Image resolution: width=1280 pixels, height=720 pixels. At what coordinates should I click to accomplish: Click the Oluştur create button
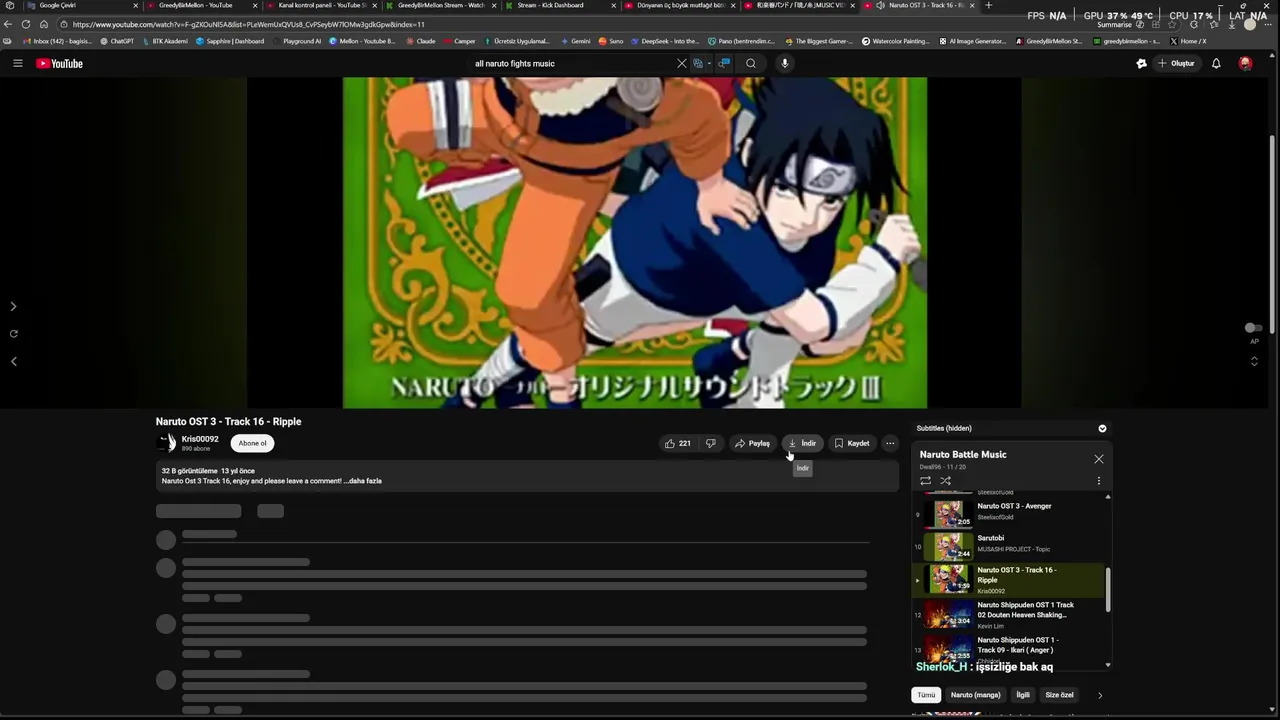(1177, 63)
